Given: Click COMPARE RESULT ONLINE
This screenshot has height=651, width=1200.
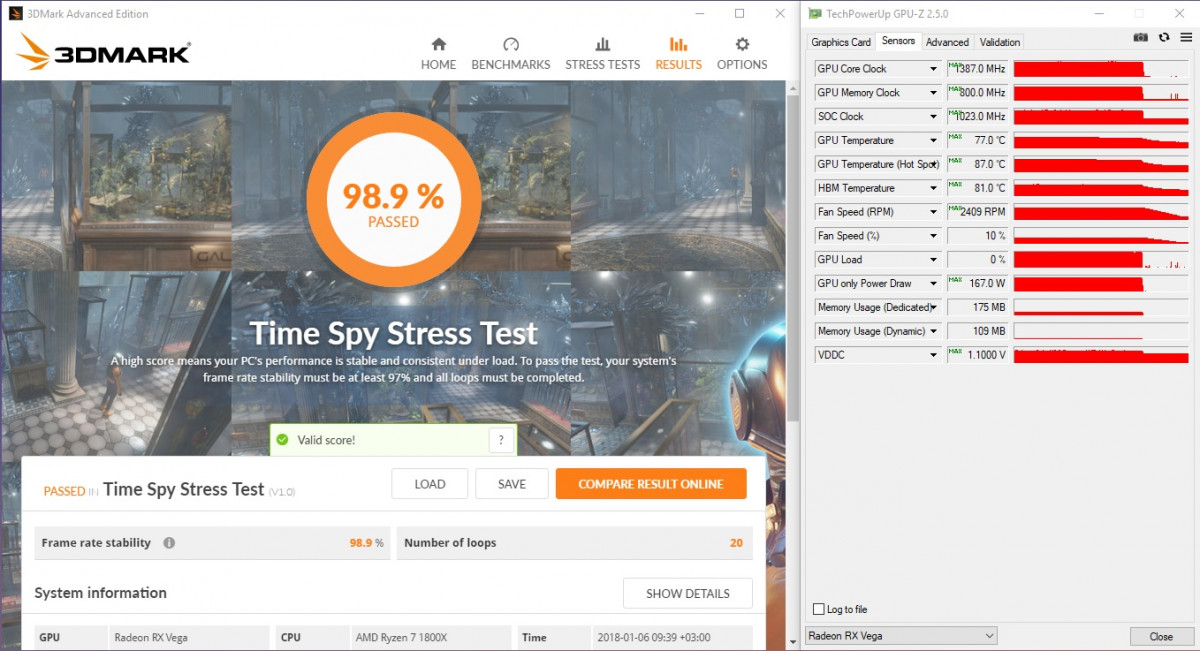Looking at the screenshot, I should 651,484.
